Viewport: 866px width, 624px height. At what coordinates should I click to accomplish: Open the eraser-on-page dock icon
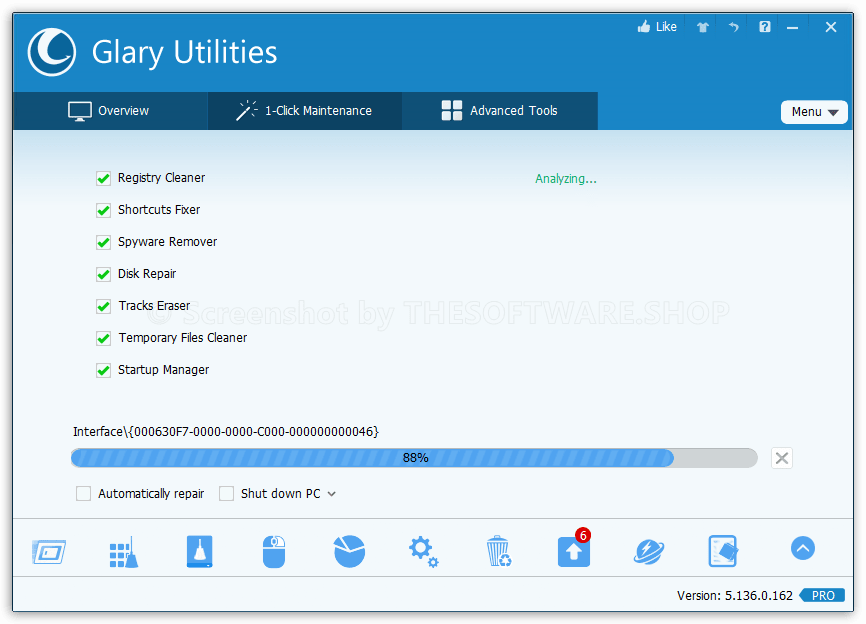point(723,551)
